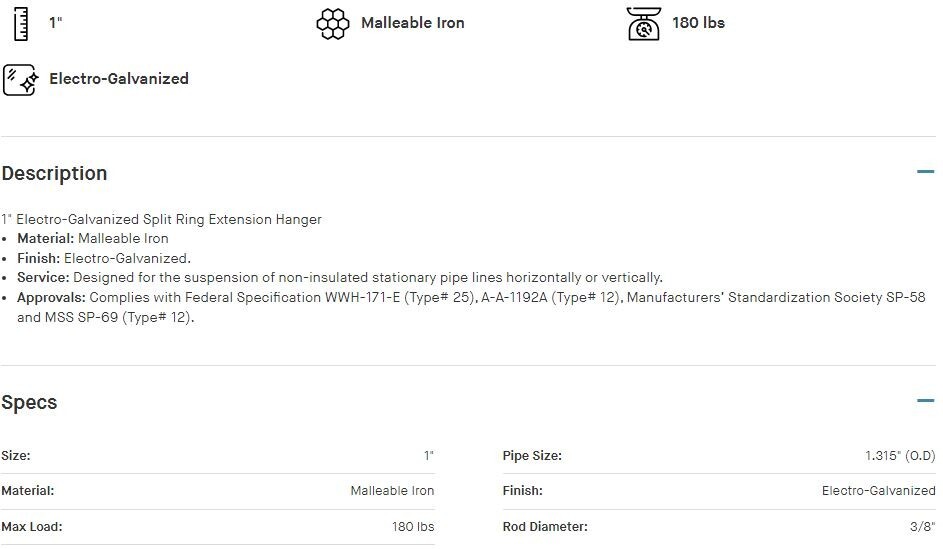Click the honeycomb material icon

pyautogui.click(x=332, y=23)
